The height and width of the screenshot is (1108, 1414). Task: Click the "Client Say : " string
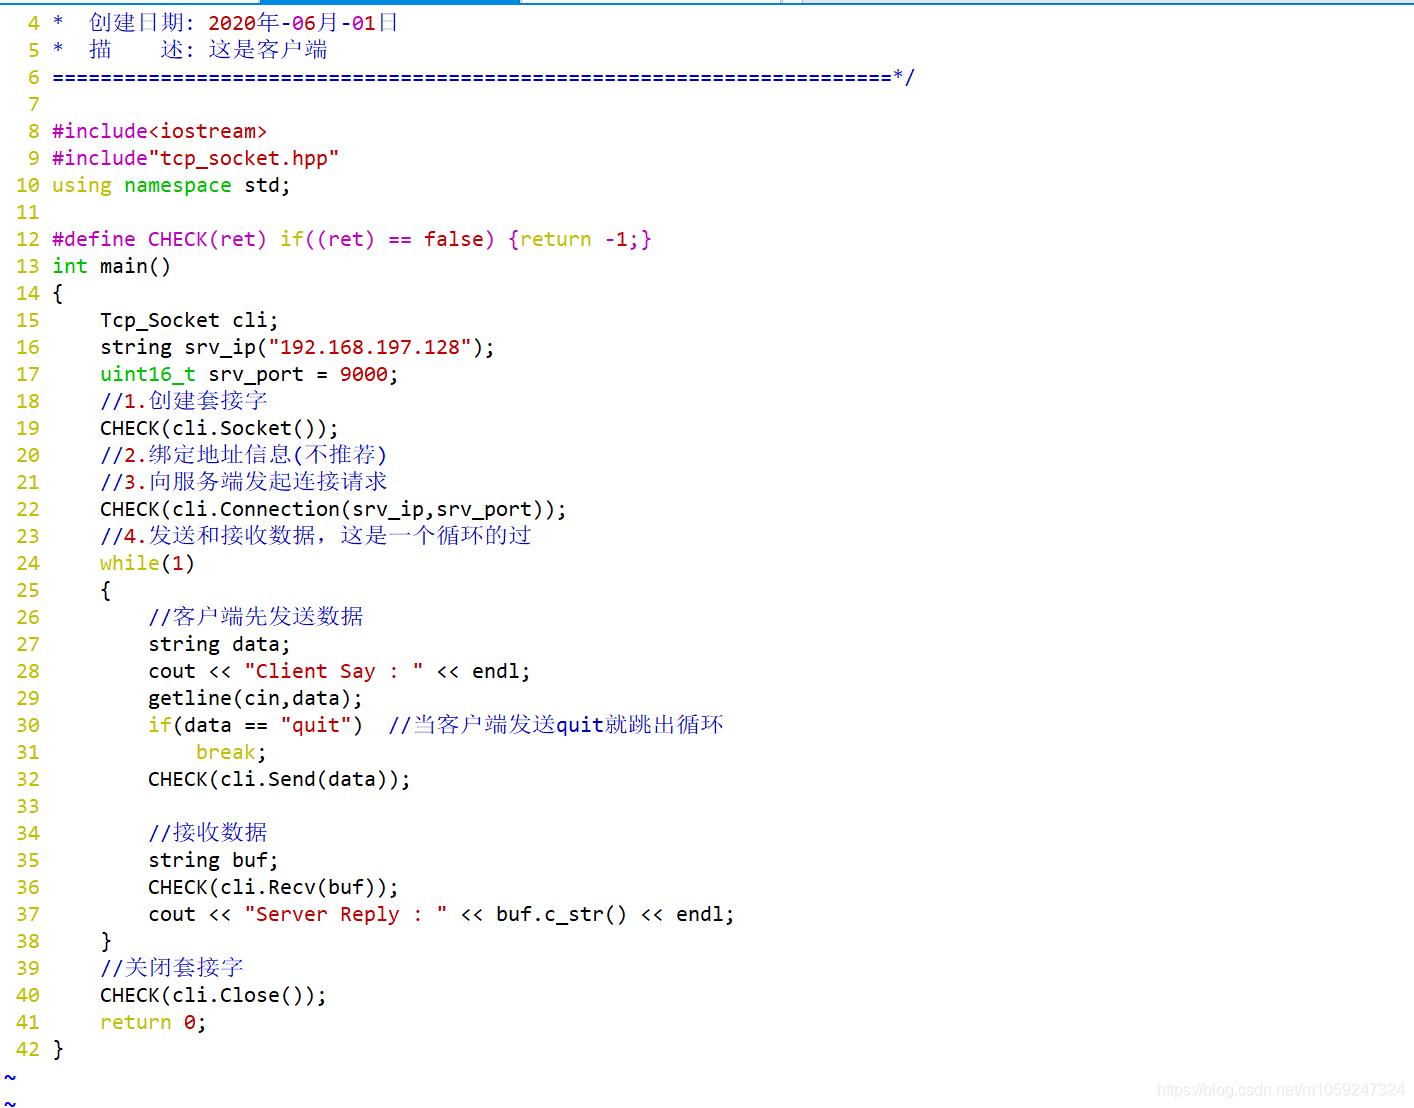point(334,671)
